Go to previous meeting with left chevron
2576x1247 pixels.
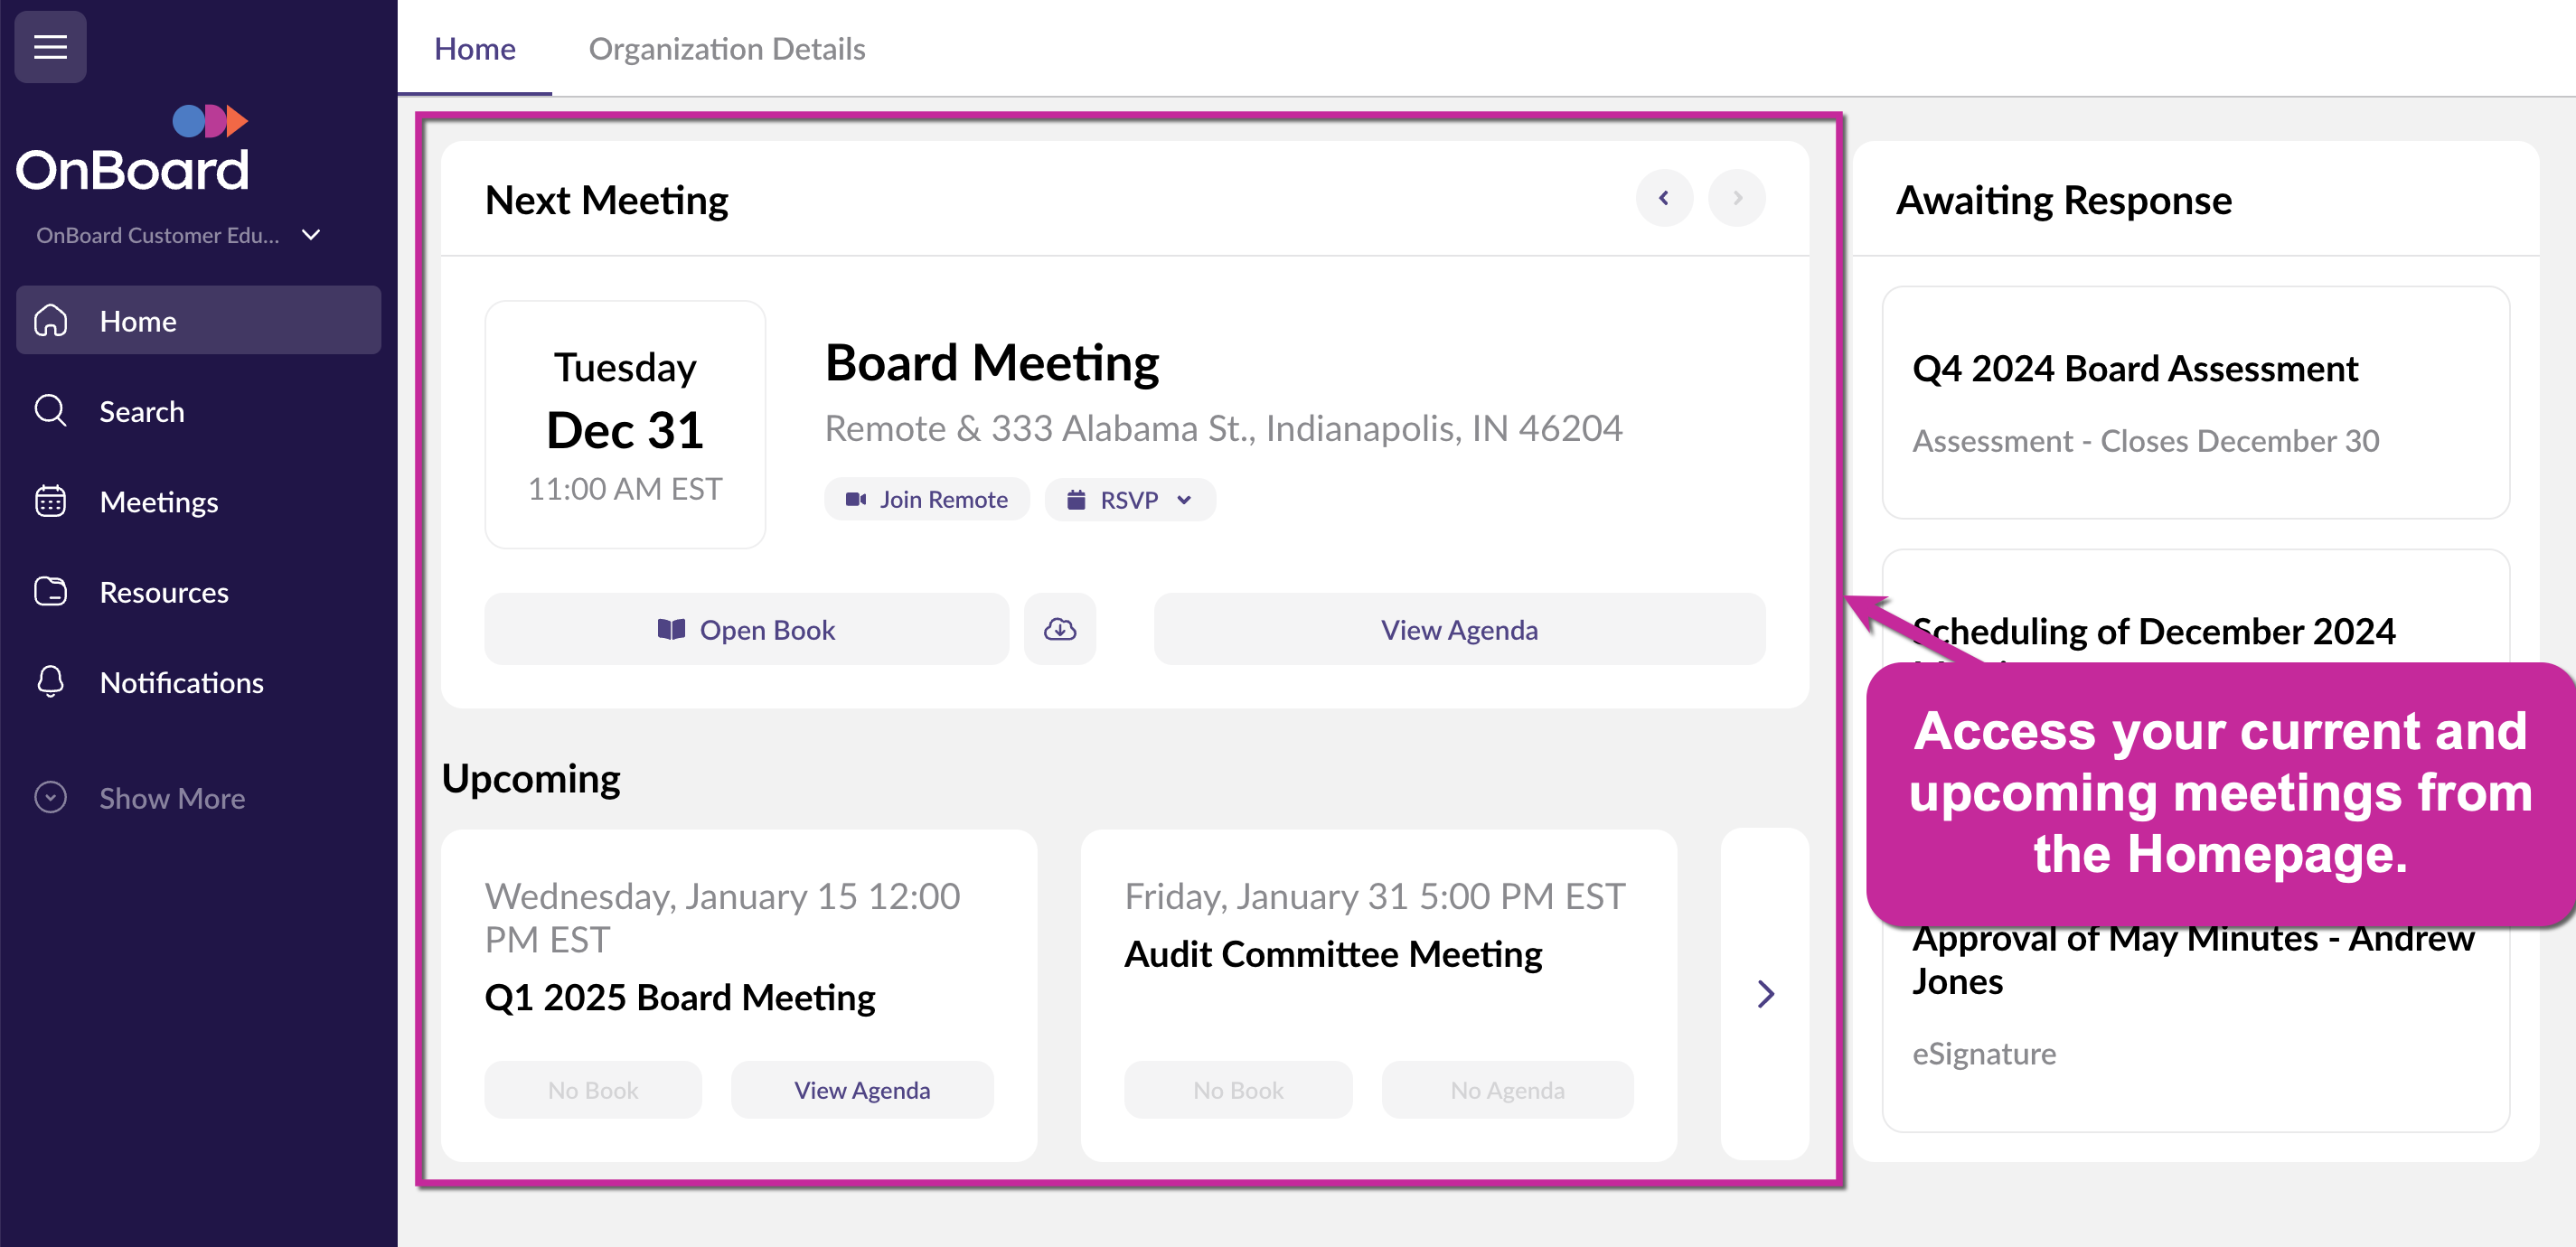(1663, 198)
